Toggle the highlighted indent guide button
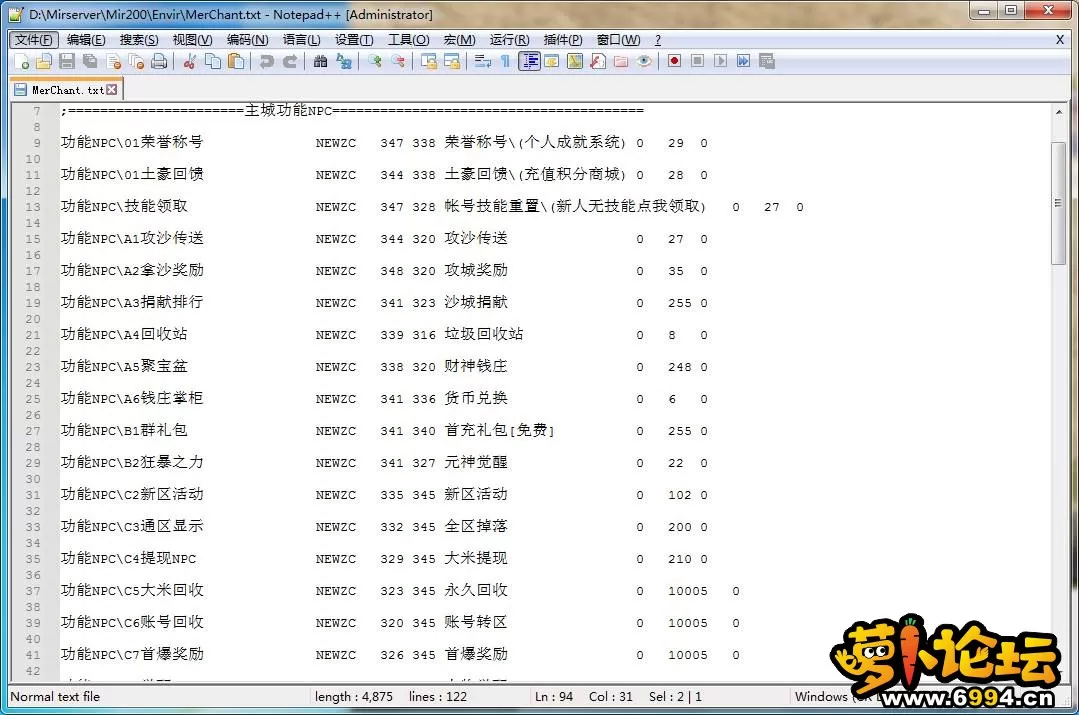This screenshot has width=1079, height=715. (529, 62)
